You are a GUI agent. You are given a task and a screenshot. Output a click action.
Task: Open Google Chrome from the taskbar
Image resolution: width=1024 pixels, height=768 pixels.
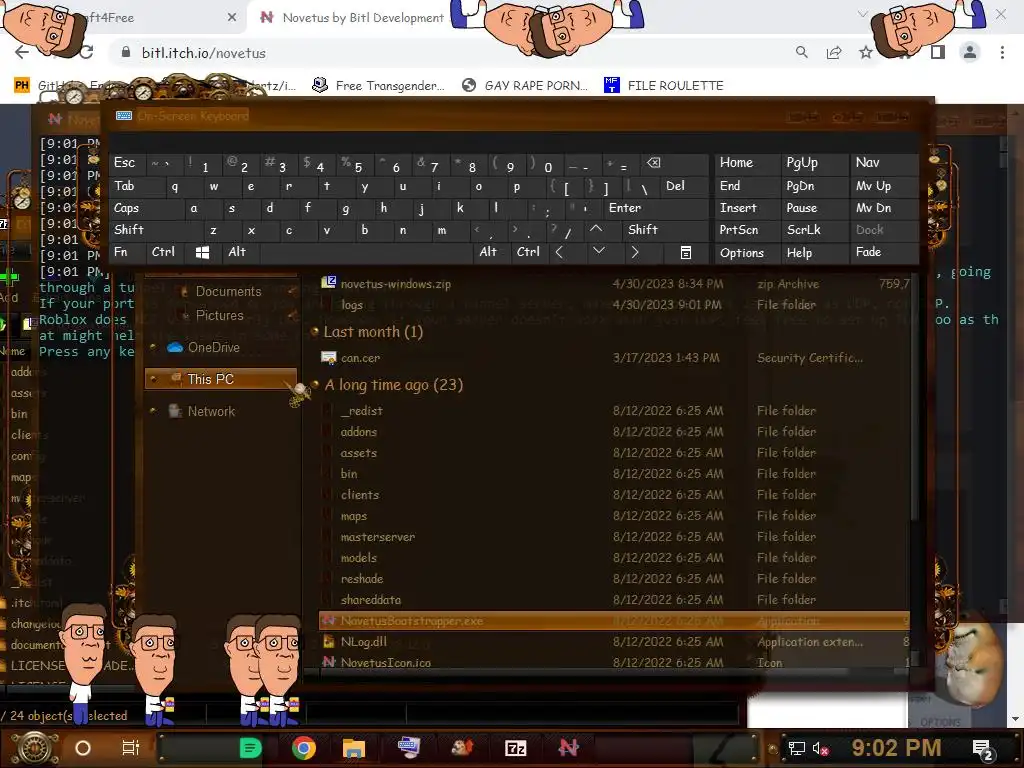[x=304, y=748]
